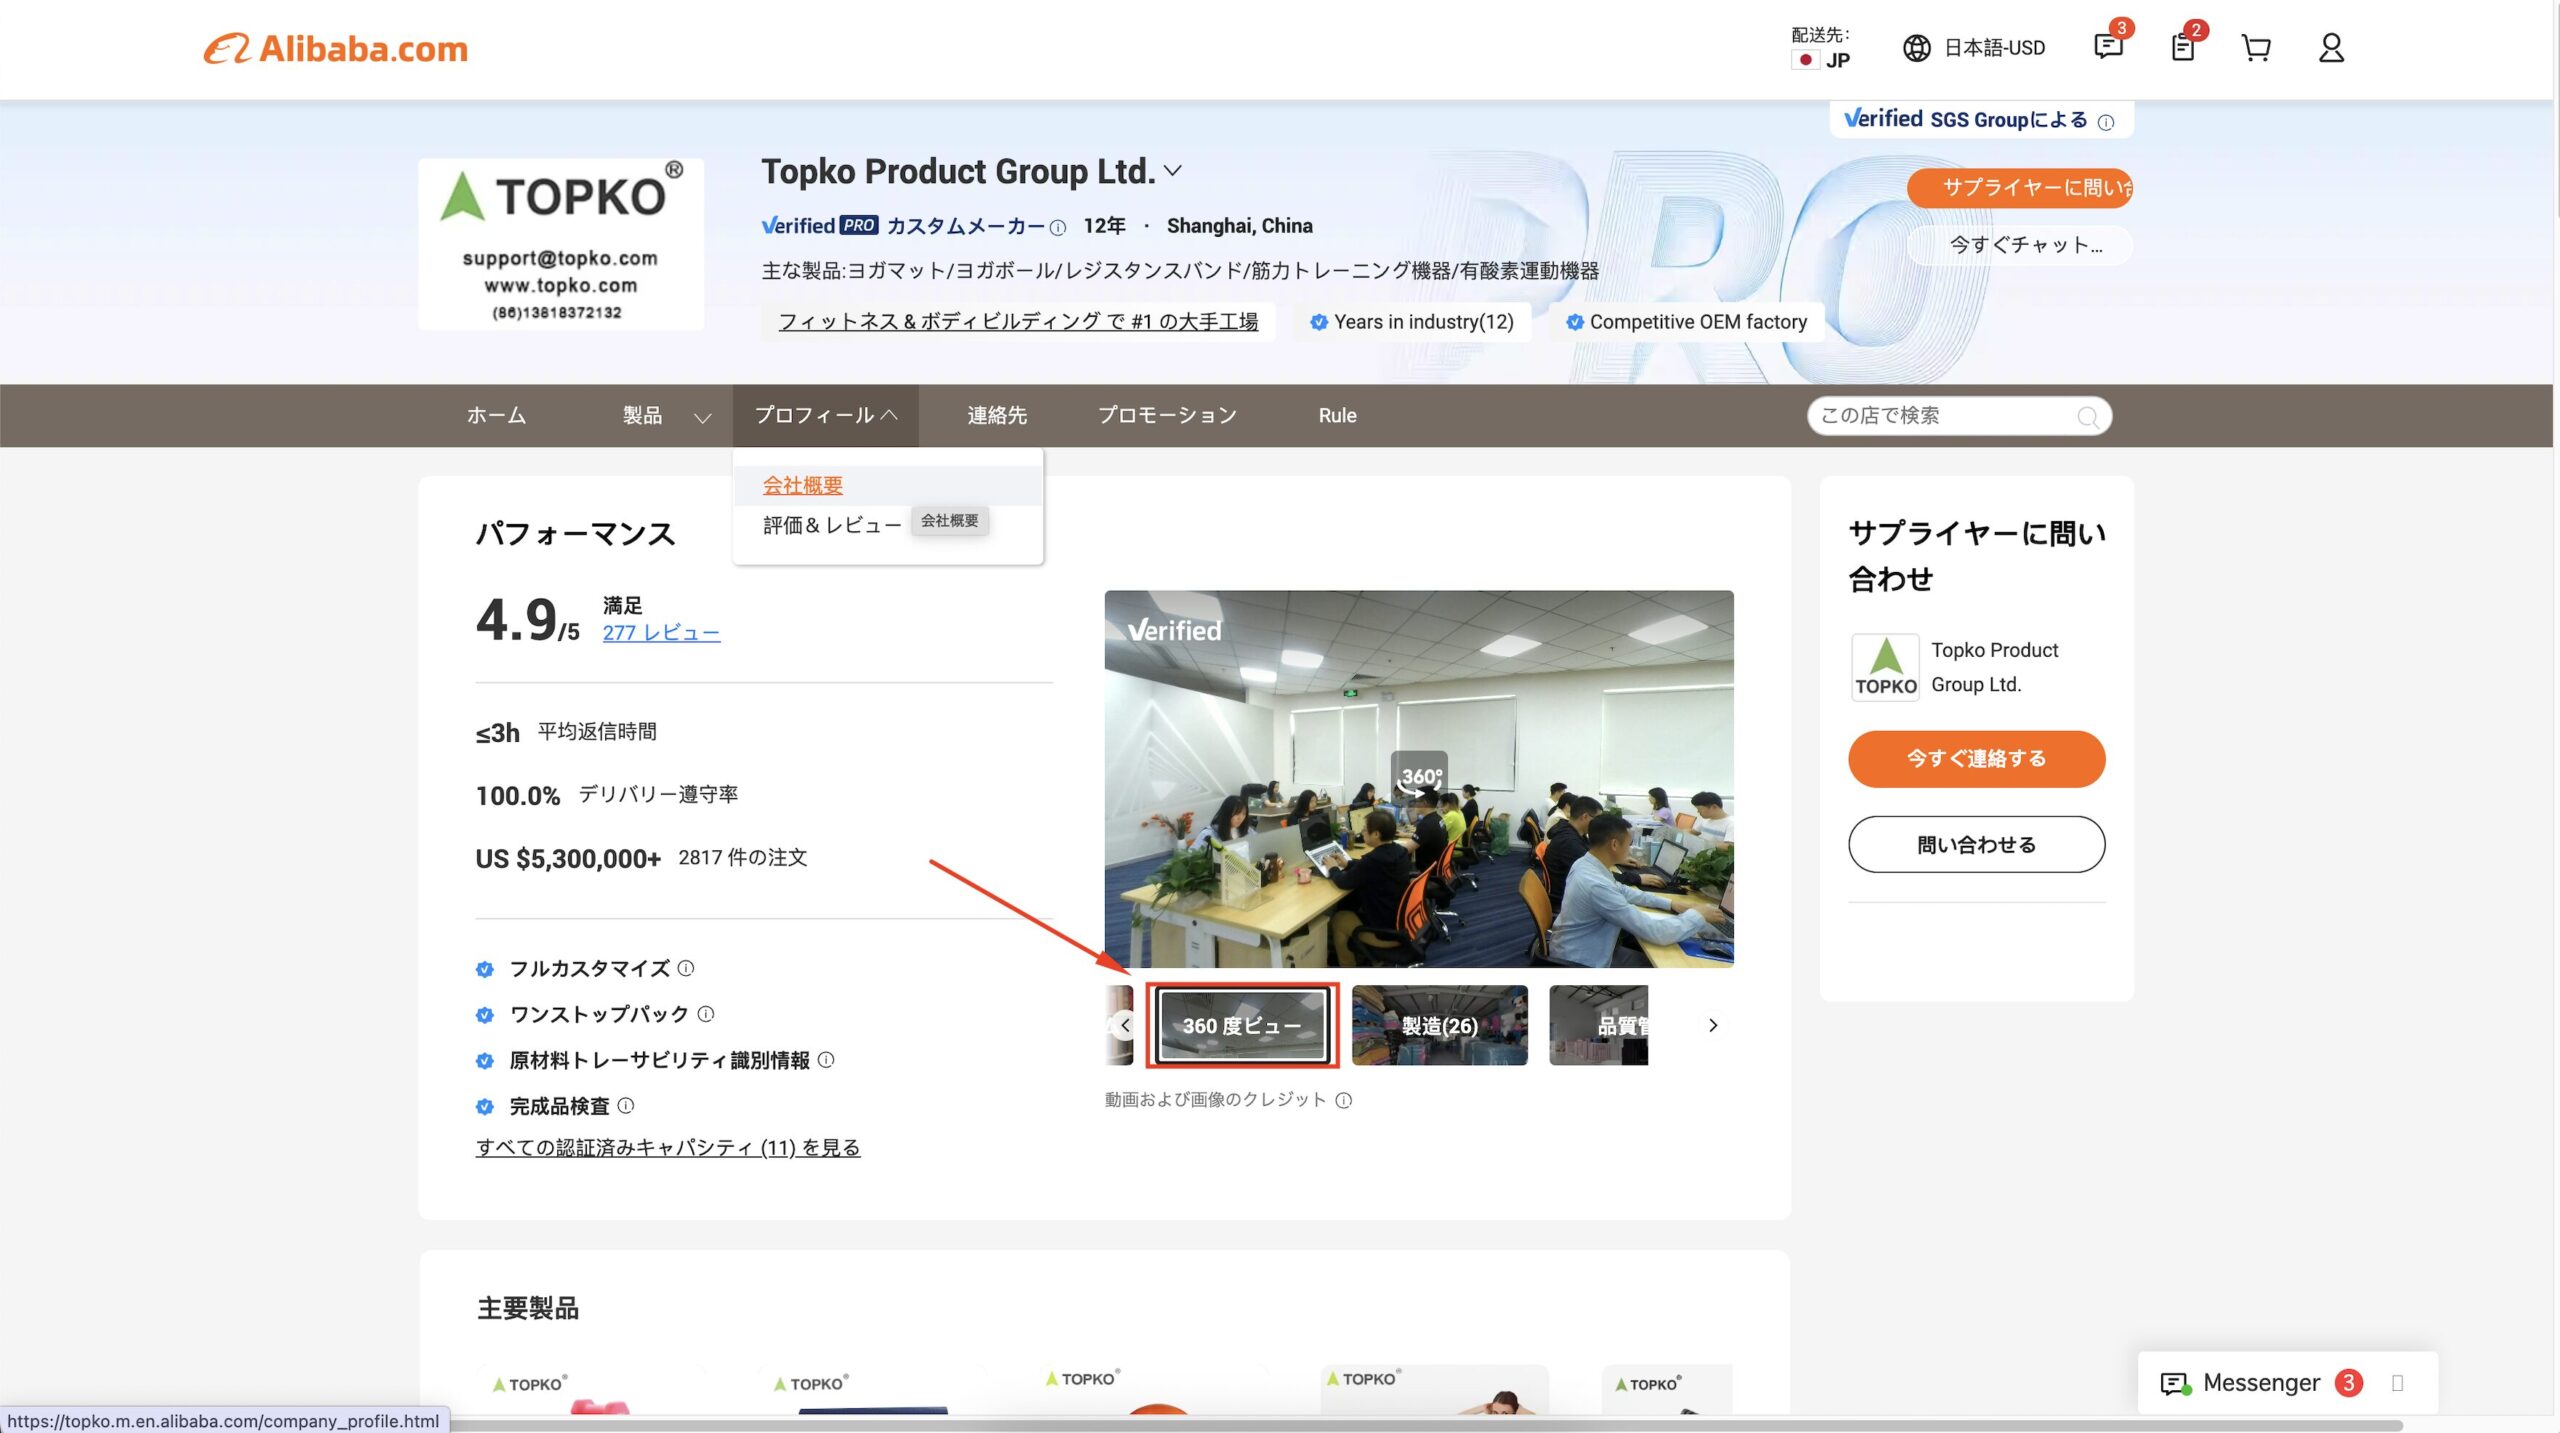The width and height of the screenshot is (2560, 1433).
Task: Click the Japan flag delivery destination
Action: (x=1806, y=60)
